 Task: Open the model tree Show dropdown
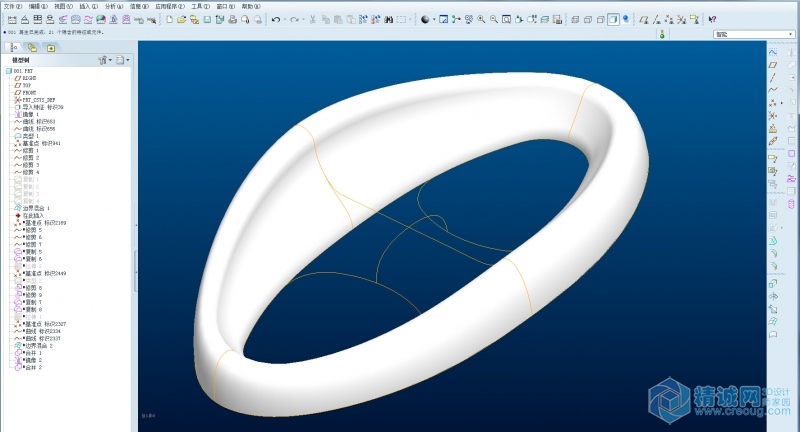coord(122,60)
